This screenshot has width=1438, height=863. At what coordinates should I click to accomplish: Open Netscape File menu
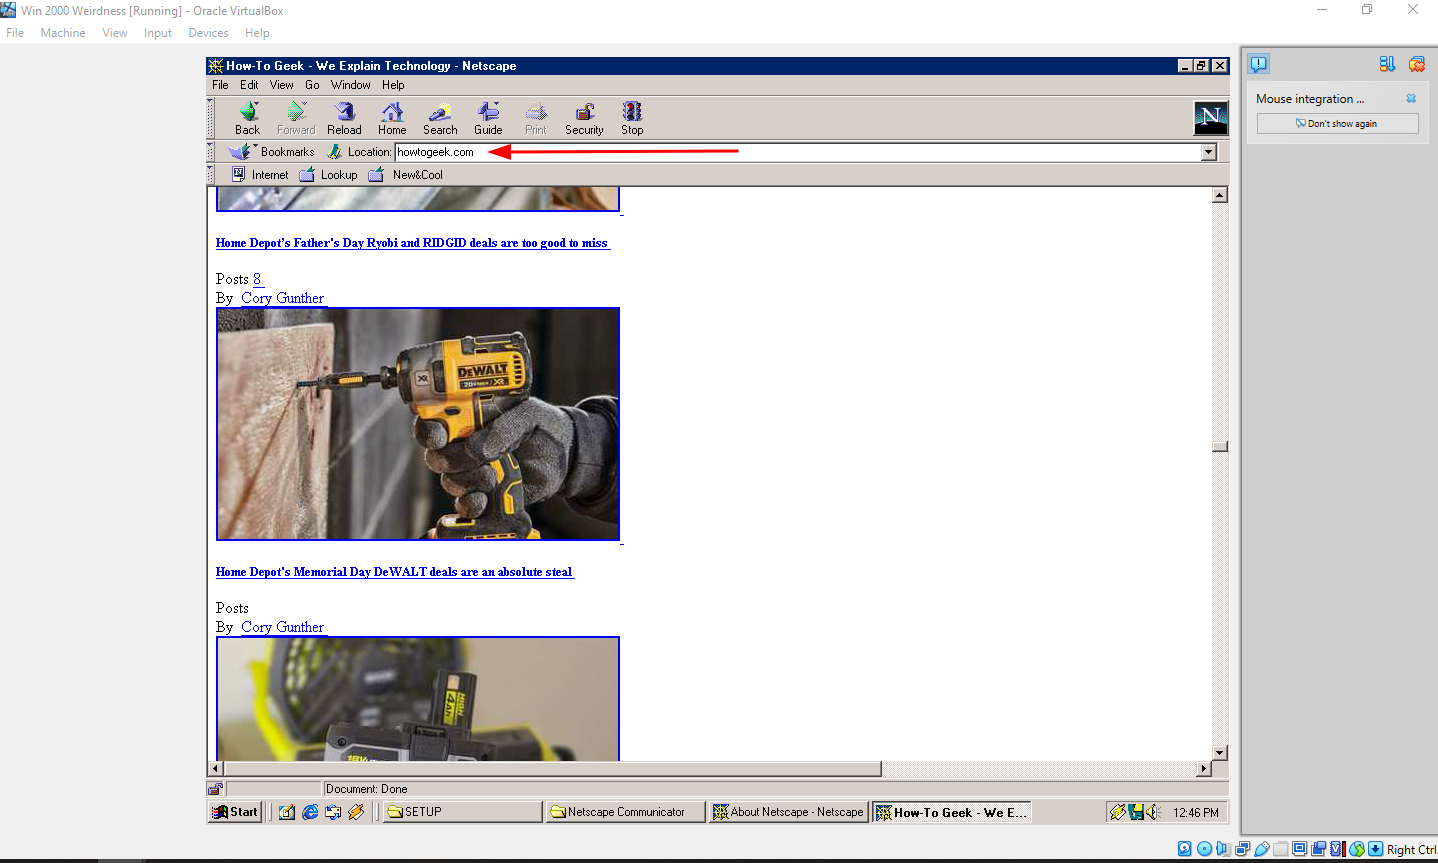click(x=220, y=85)
